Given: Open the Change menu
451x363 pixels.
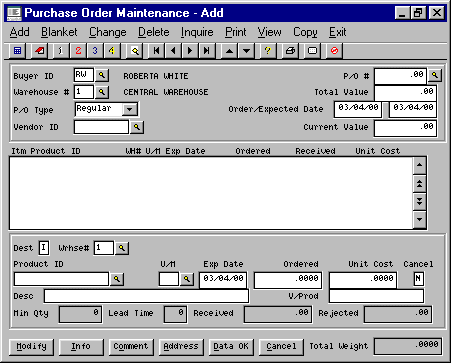Looking at the screenshot, I should click(108, 32).
